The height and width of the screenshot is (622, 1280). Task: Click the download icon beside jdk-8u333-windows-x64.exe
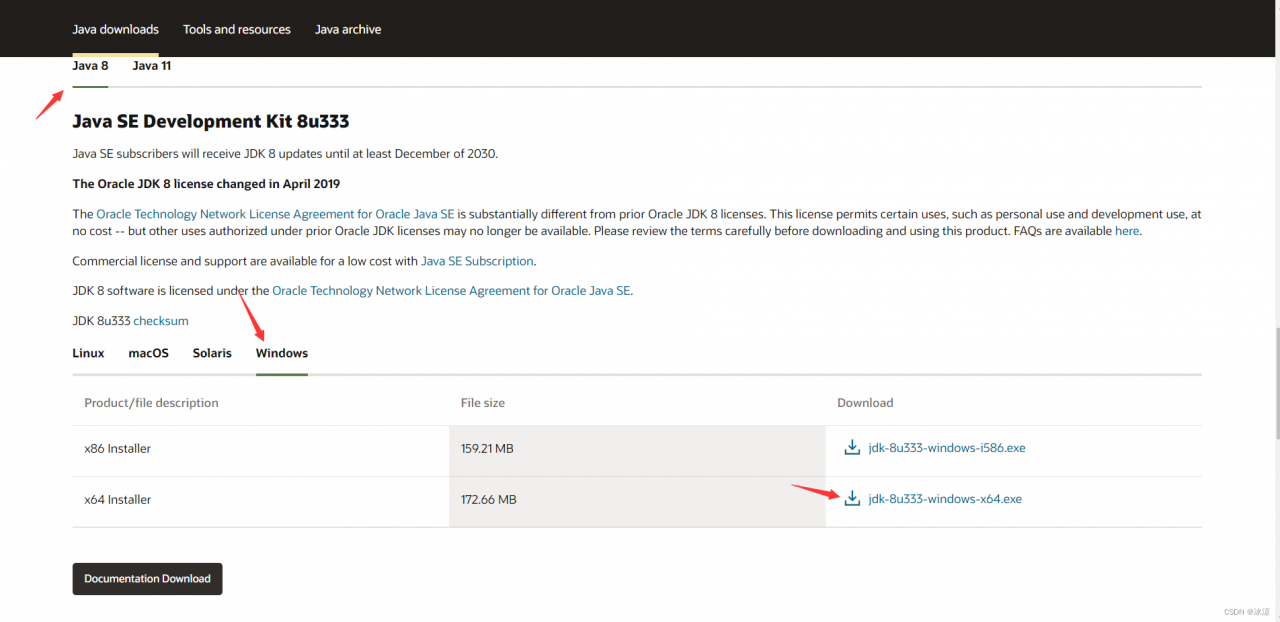tap(852, 499)
